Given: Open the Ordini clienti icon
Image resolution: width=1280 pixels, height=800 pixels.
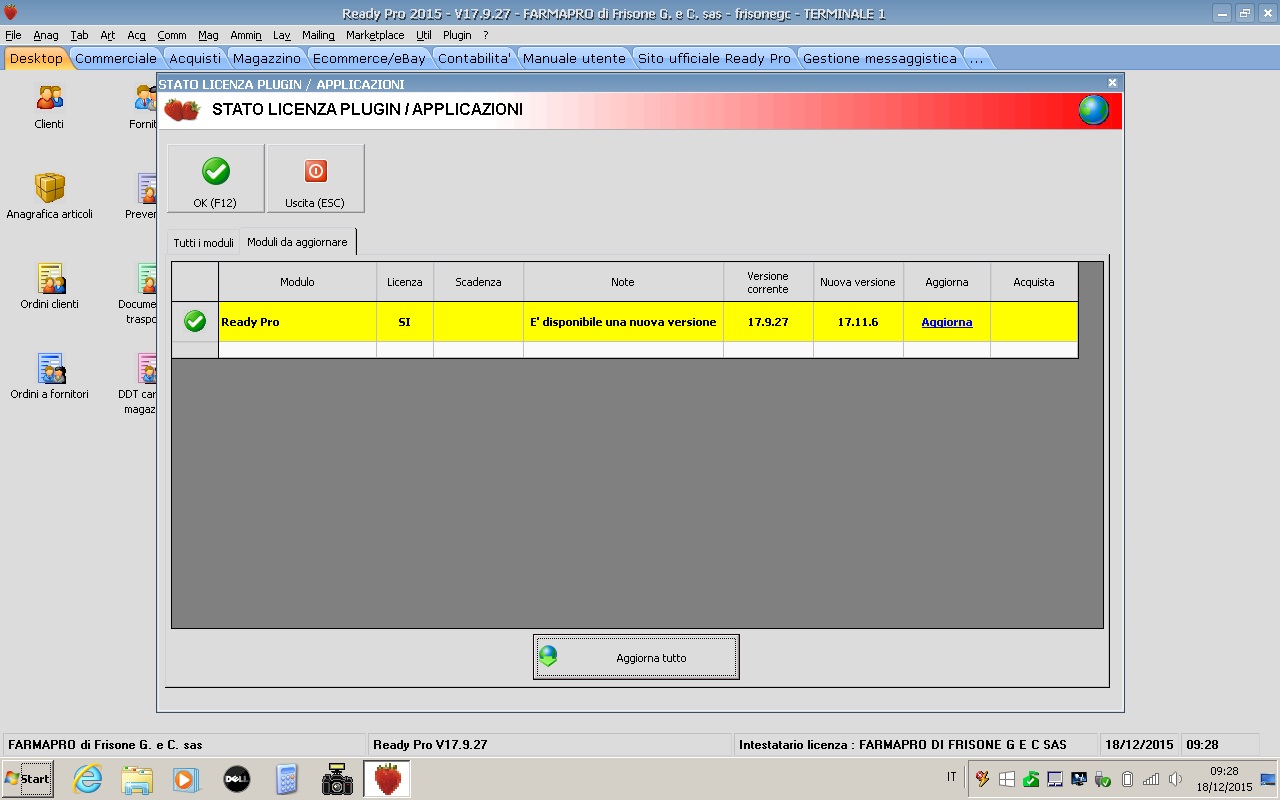Looking at the screenshot, I should (x=49, y=286).
